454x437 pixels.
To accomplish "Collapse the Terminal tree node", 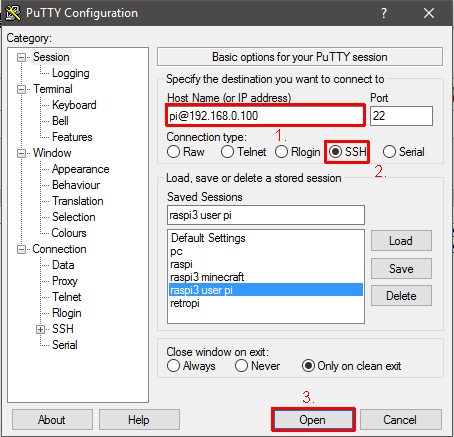I will click(x=21, y=90).
